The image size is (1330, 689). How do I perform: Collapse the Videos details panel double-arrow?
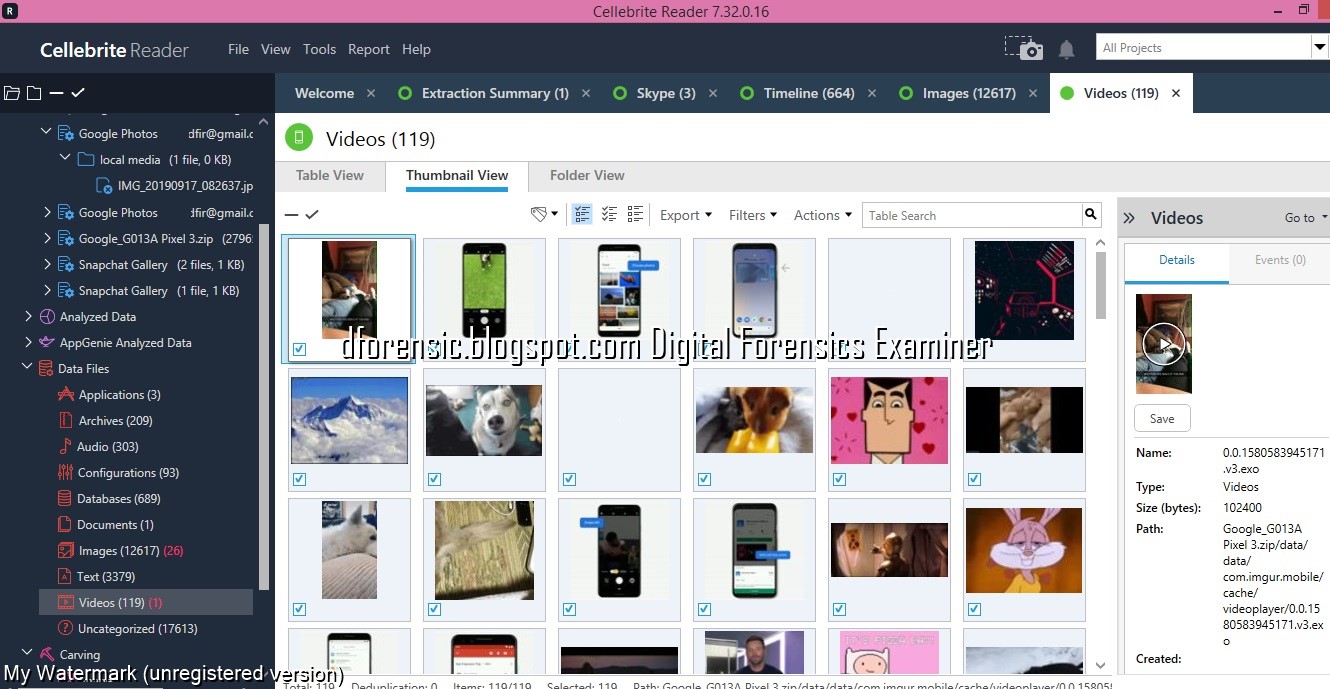(x=1130, y=218)
